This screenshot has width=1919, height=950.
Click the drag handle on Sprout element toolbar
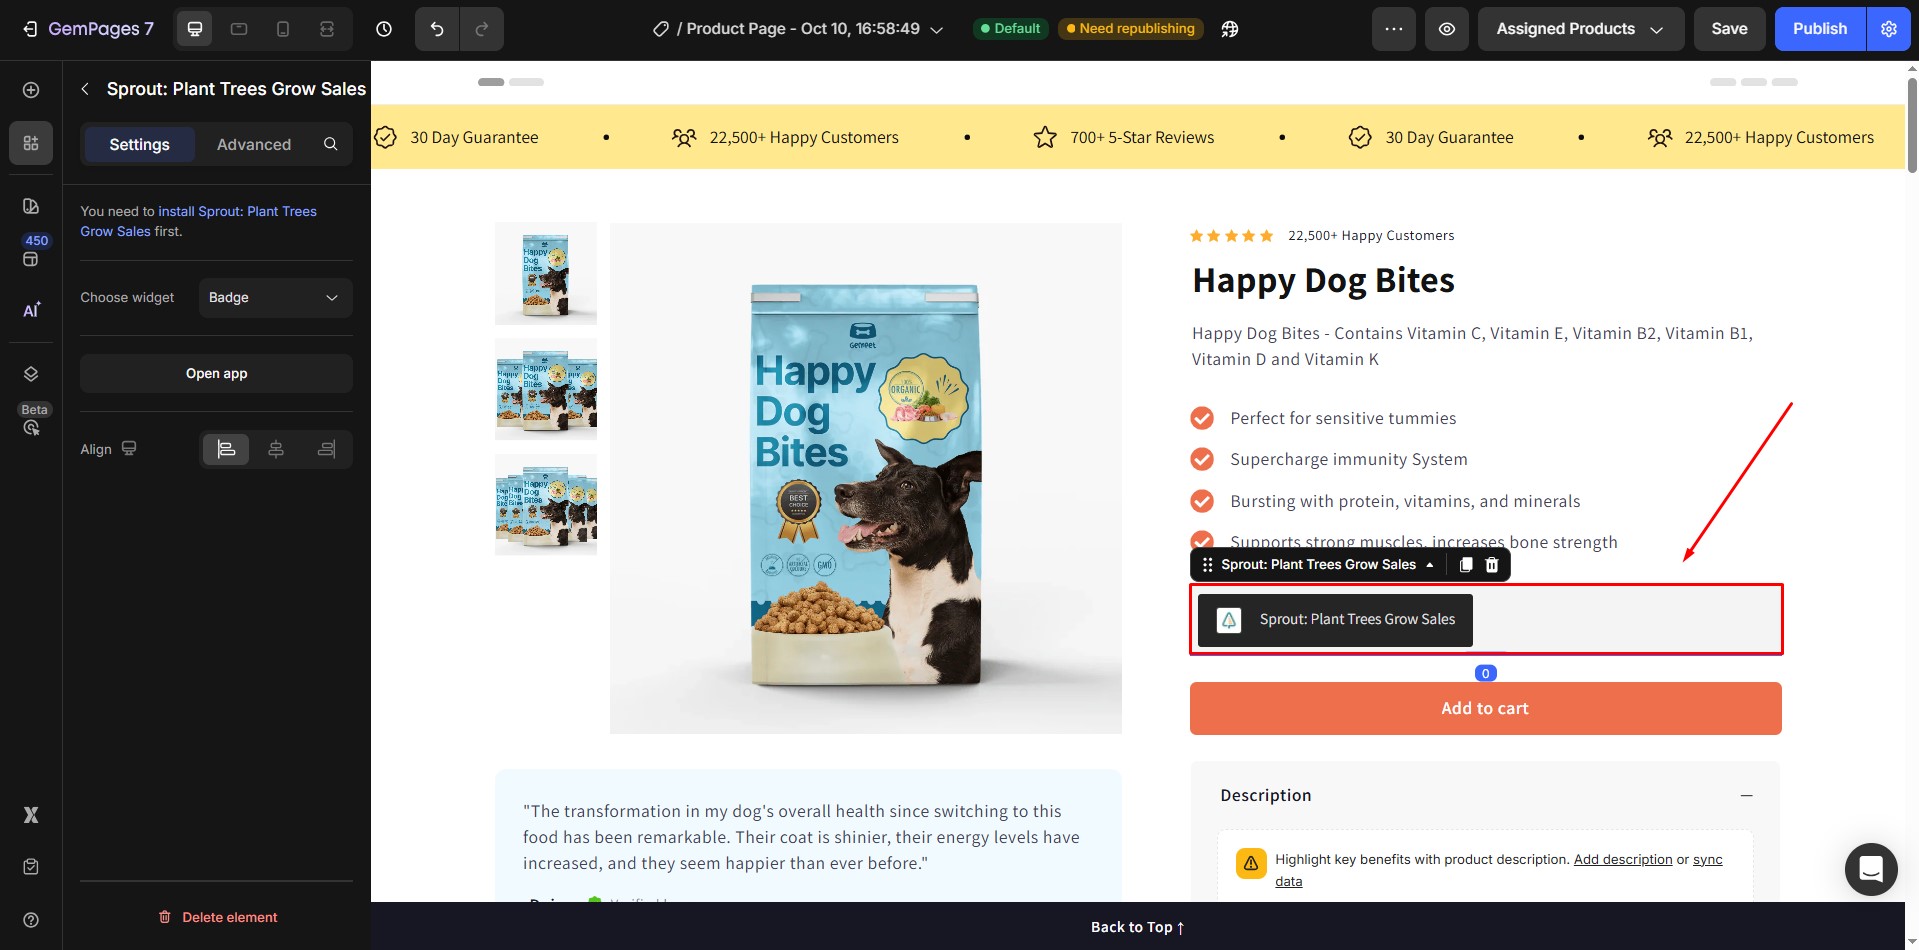(1207, 565)
